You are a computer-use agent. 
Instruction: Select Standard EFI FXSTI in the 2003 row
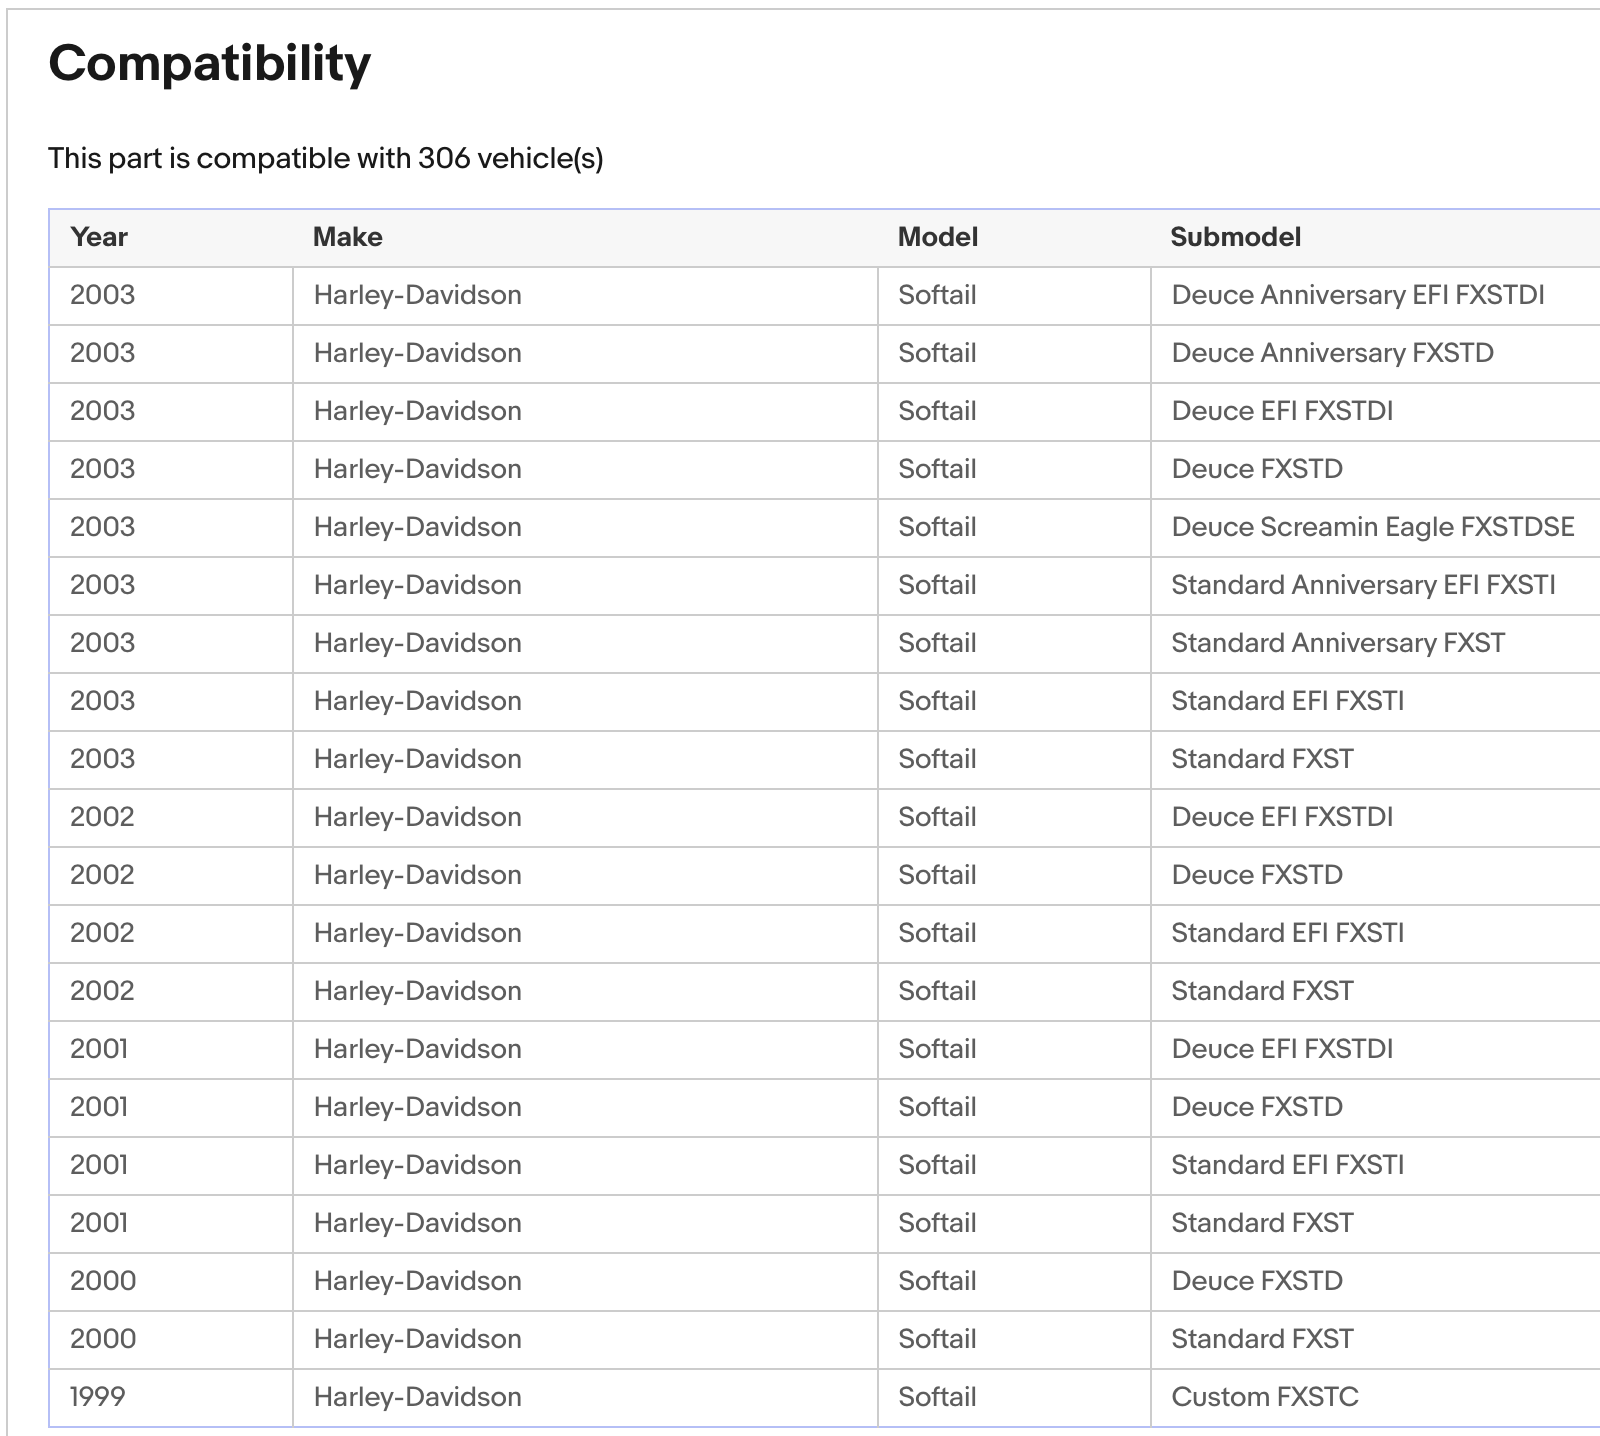pyautogui.click(x=1287, y=701)
